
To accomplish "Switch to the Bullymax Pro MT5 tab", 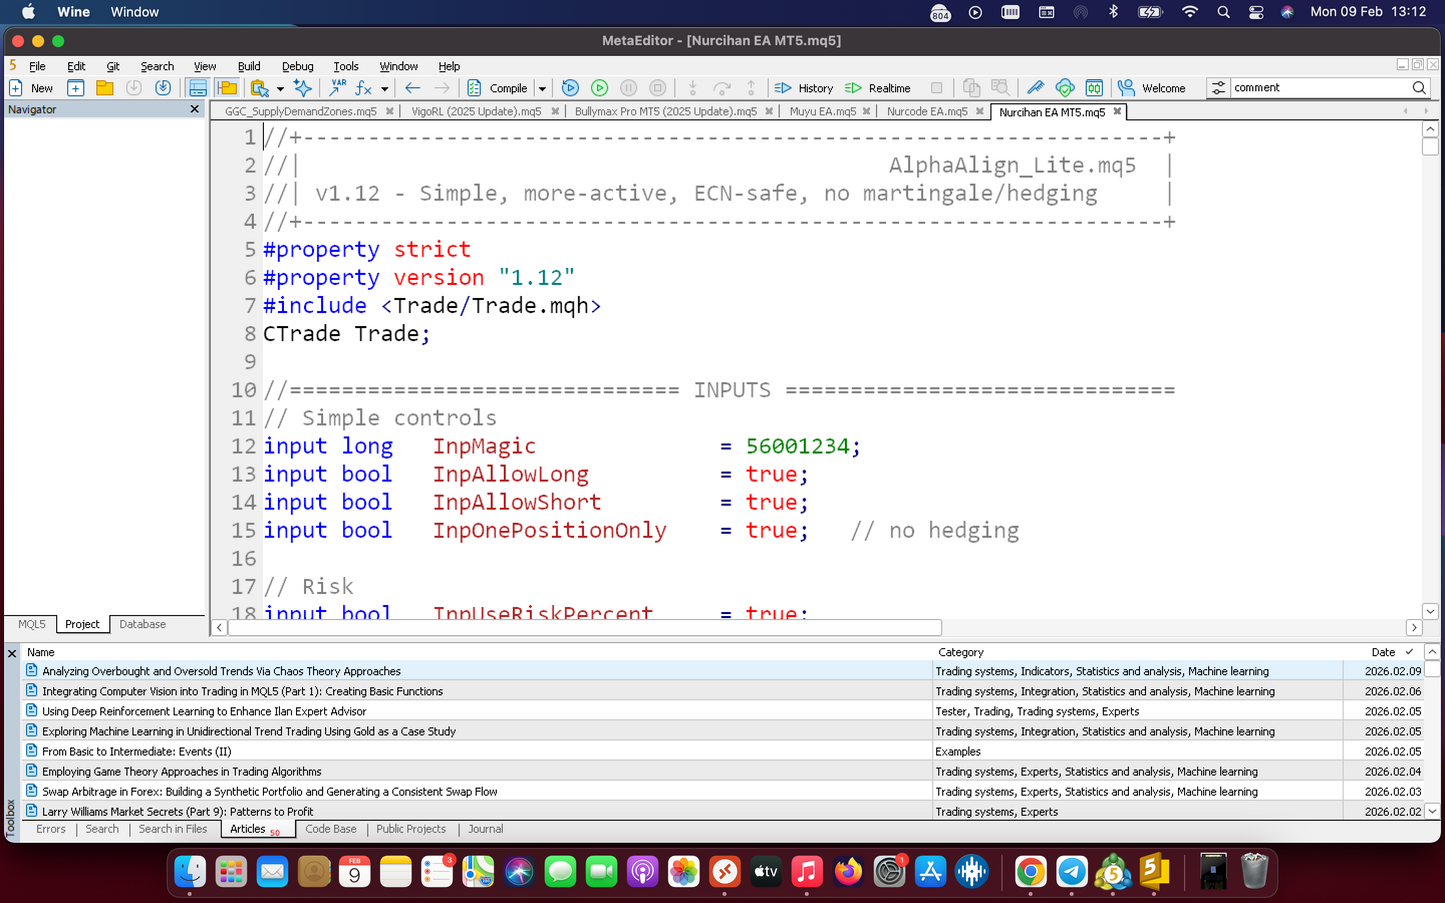I will click(x=665, y=111).
